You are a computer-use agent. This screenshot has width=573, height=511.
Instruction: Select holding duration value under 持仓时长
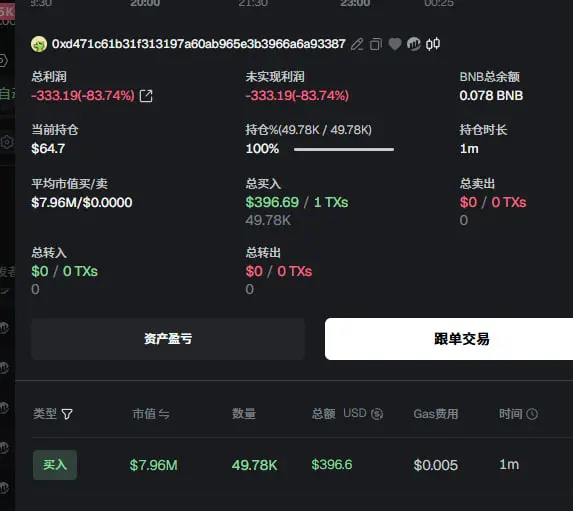pos(469,149)
